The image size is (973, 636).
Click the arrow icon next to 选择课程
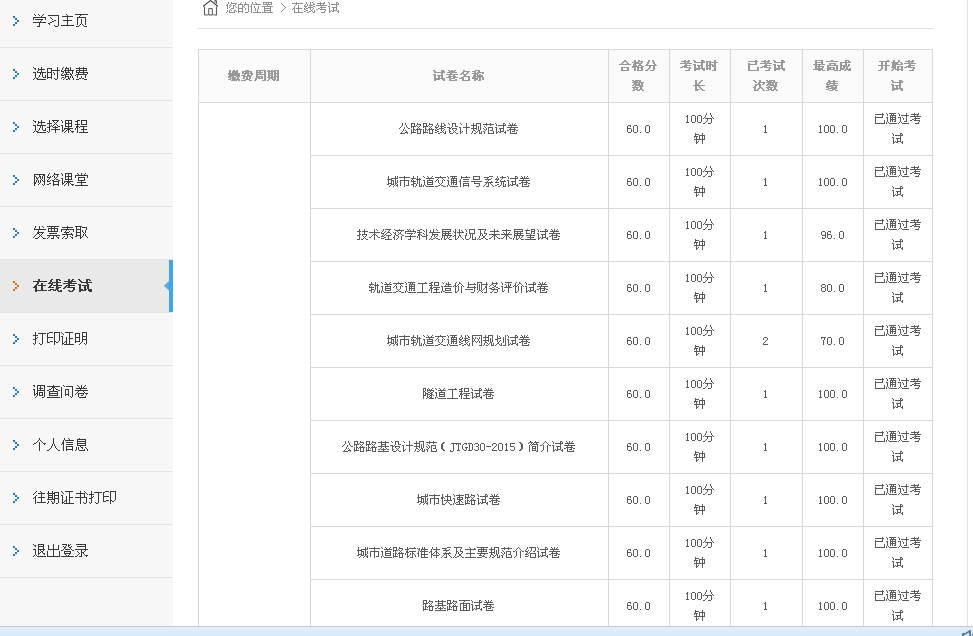click(16, 127)
